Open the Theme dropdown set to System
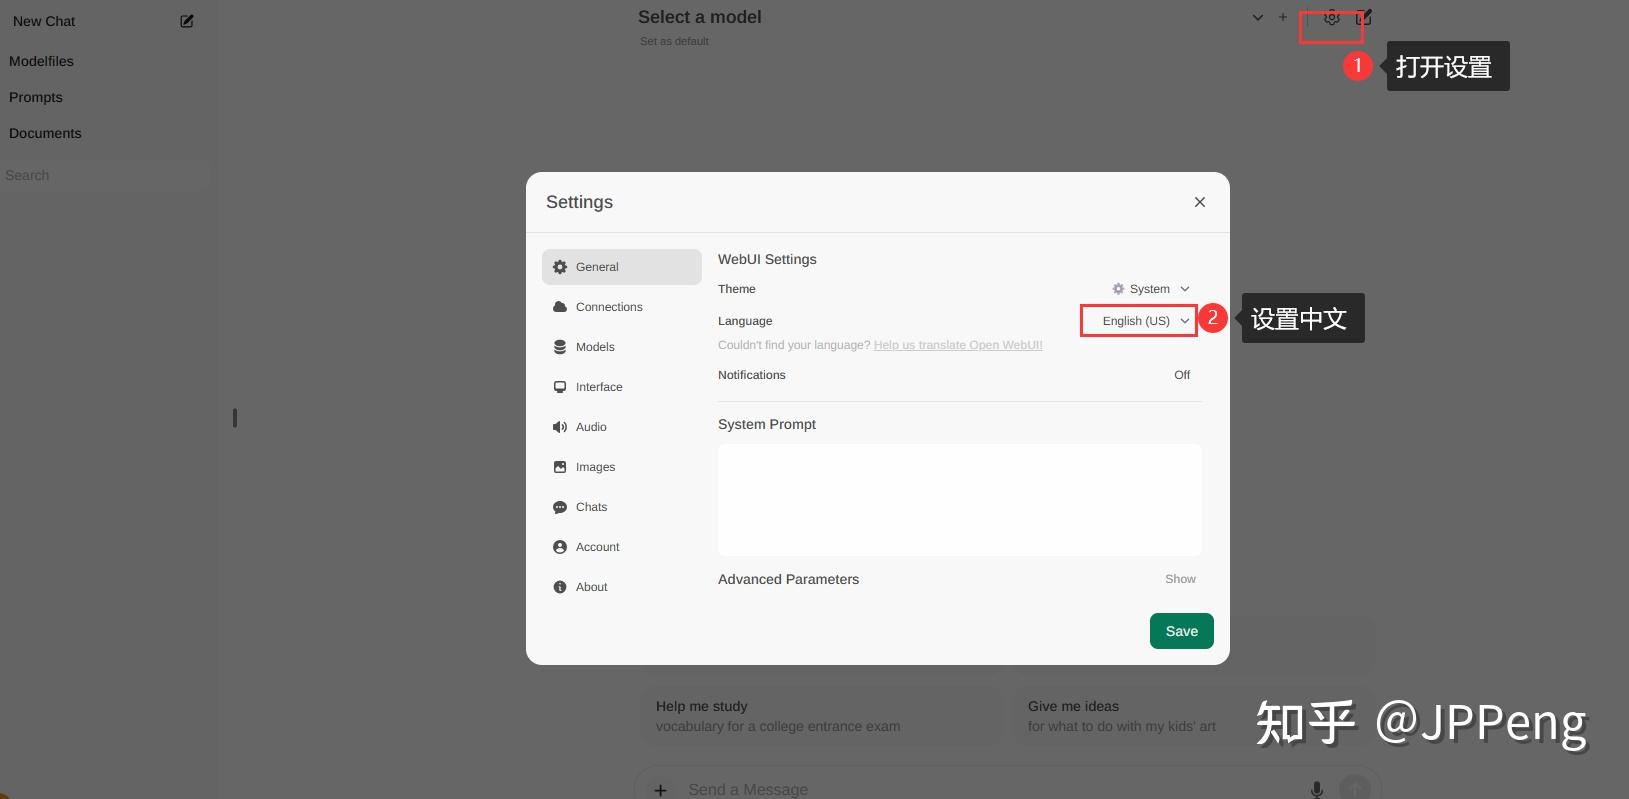The width and height of the screenshot is (1629, 799). click(1151, 289)
